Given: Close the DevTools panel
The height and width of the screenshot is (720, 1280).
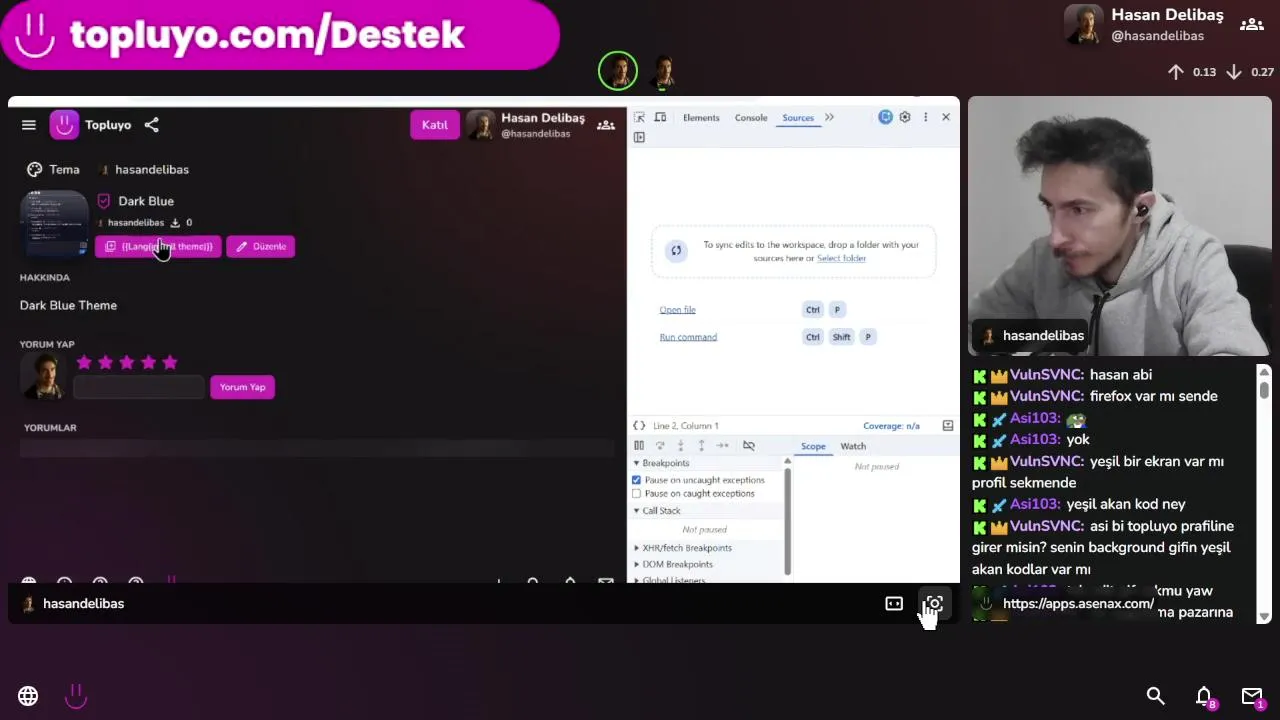Looking at the screenshot, I should coord(946,117).
